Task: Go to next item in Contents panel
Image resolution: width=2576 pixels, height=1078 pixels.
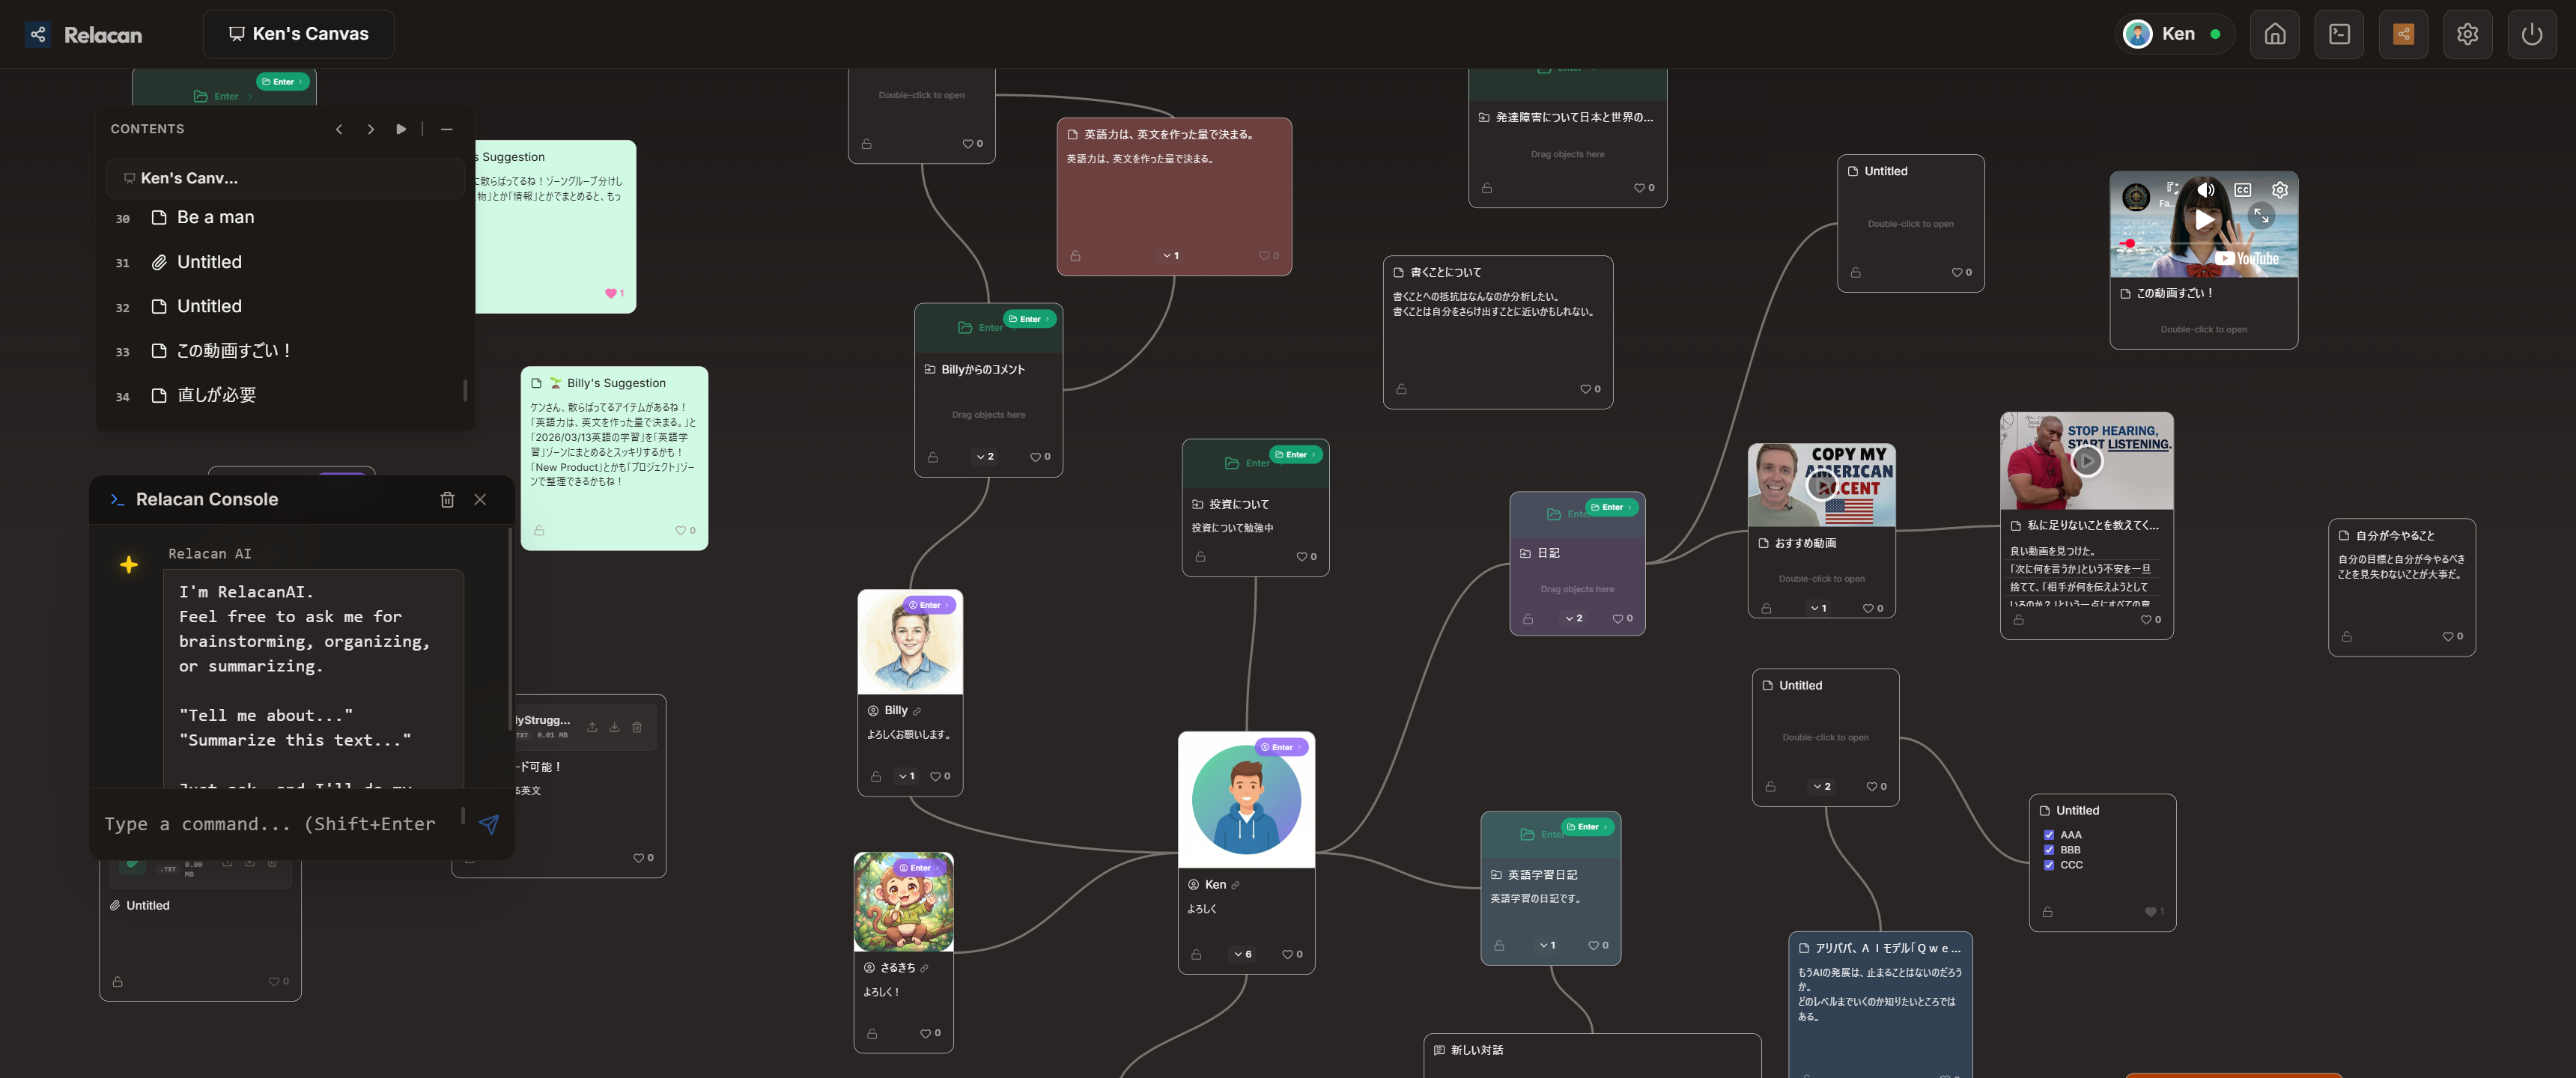Action: pyautogui.click(x=370, y=129)
